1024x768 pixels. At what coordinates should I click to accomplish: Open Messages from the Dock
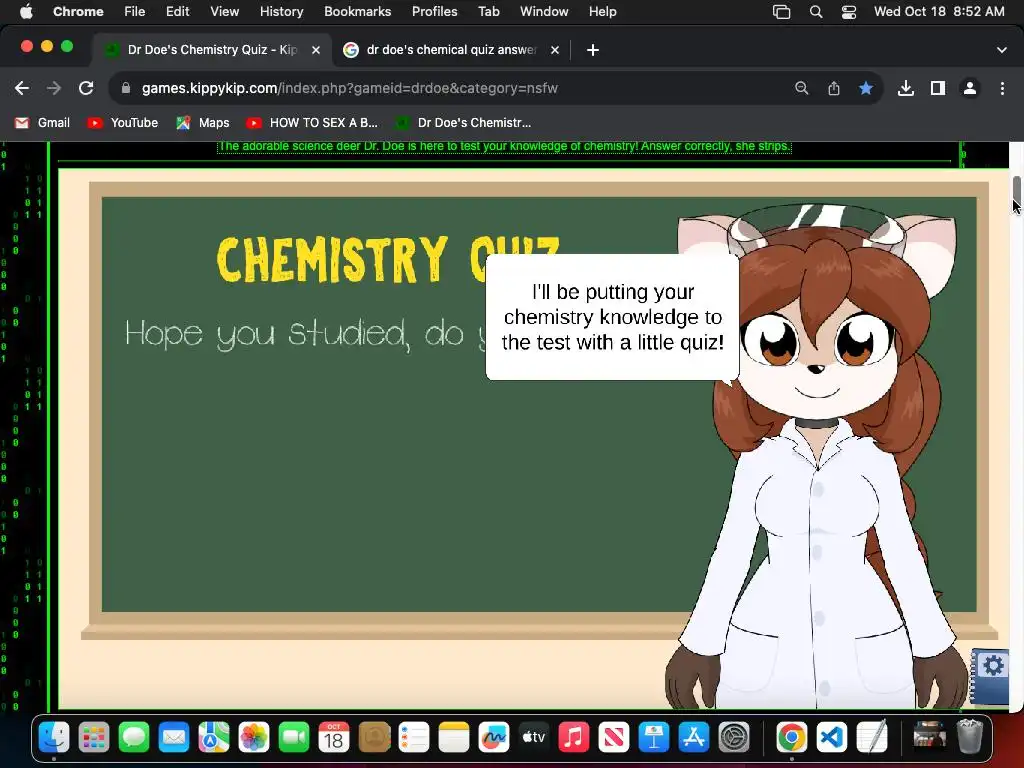pos(134,738)
